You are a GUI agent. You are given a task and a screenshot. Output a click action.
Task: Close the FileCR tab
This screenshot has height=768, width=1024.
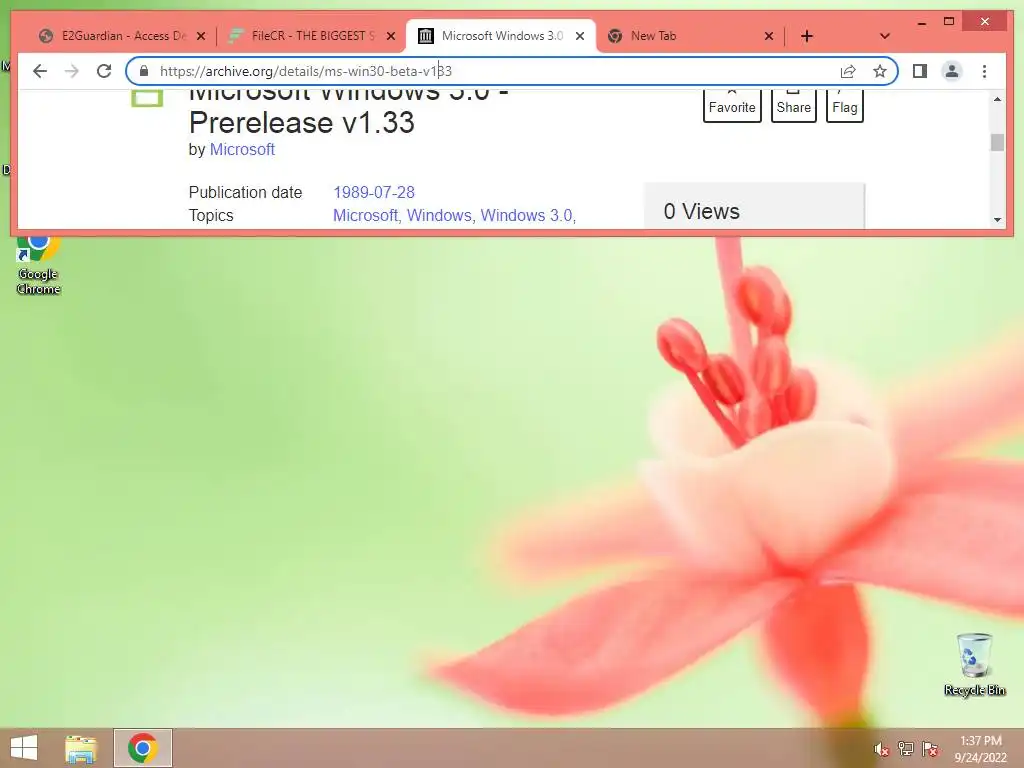point(391,36)
